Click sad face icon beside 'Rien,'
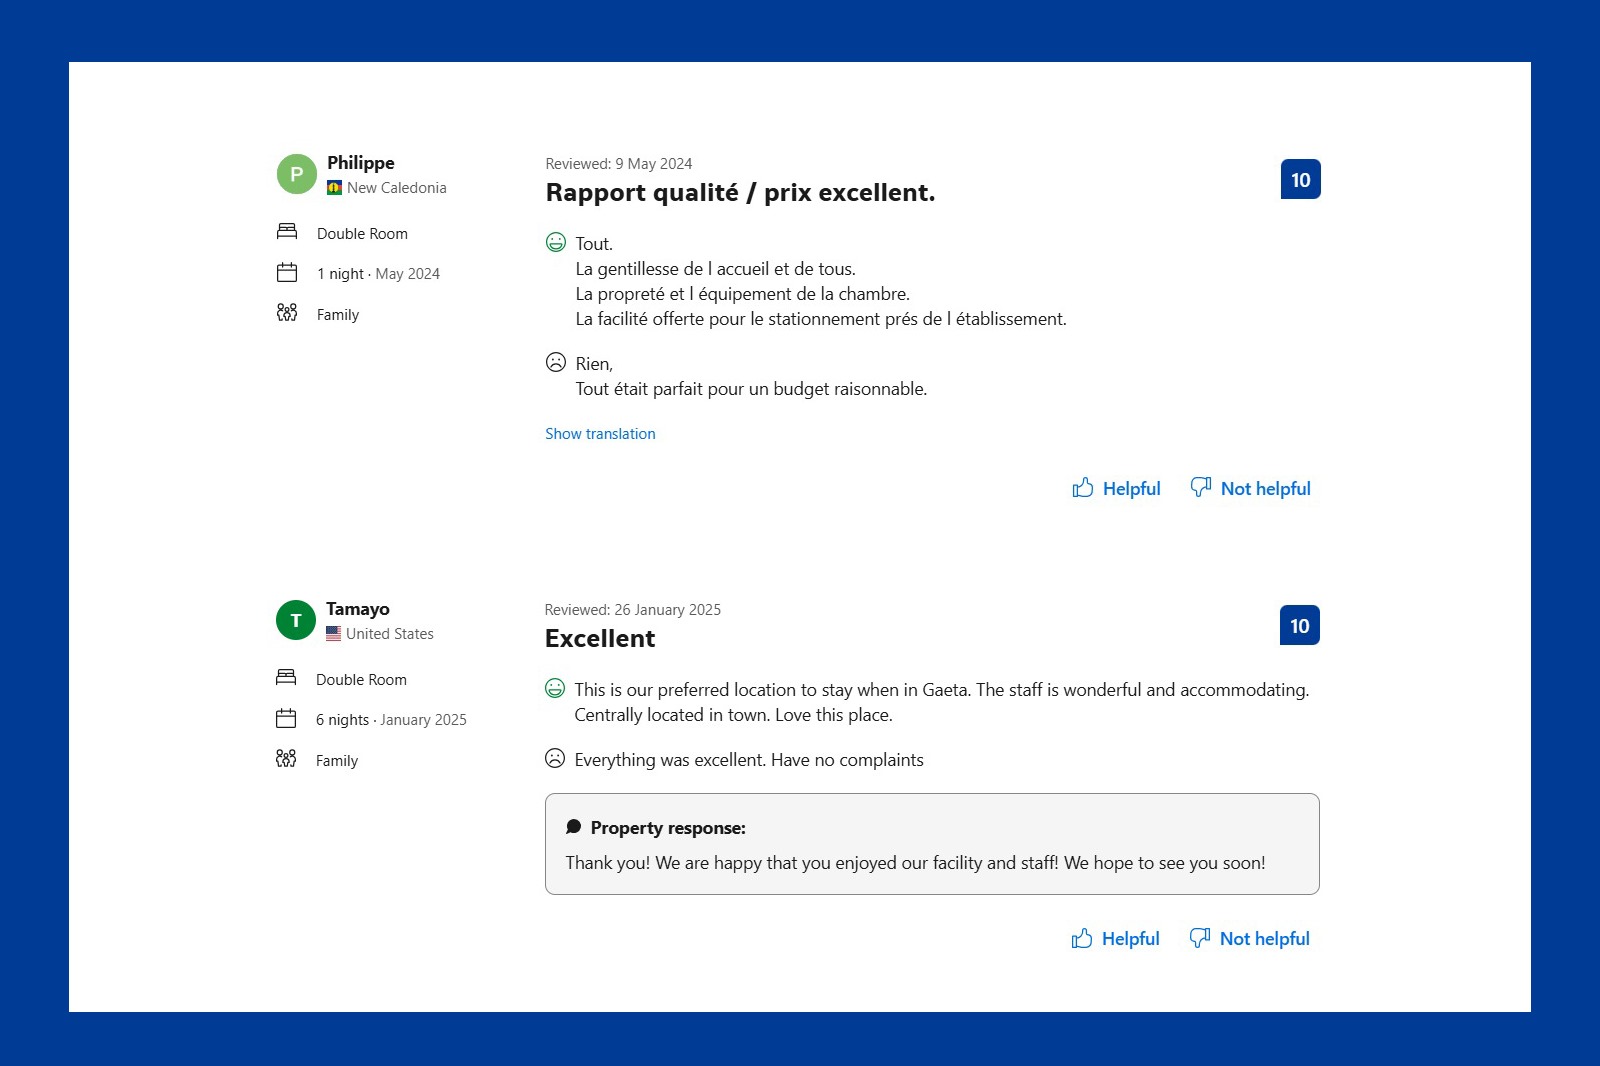The width and height of the screenshot is (1600, 1066). coord(556,362)
